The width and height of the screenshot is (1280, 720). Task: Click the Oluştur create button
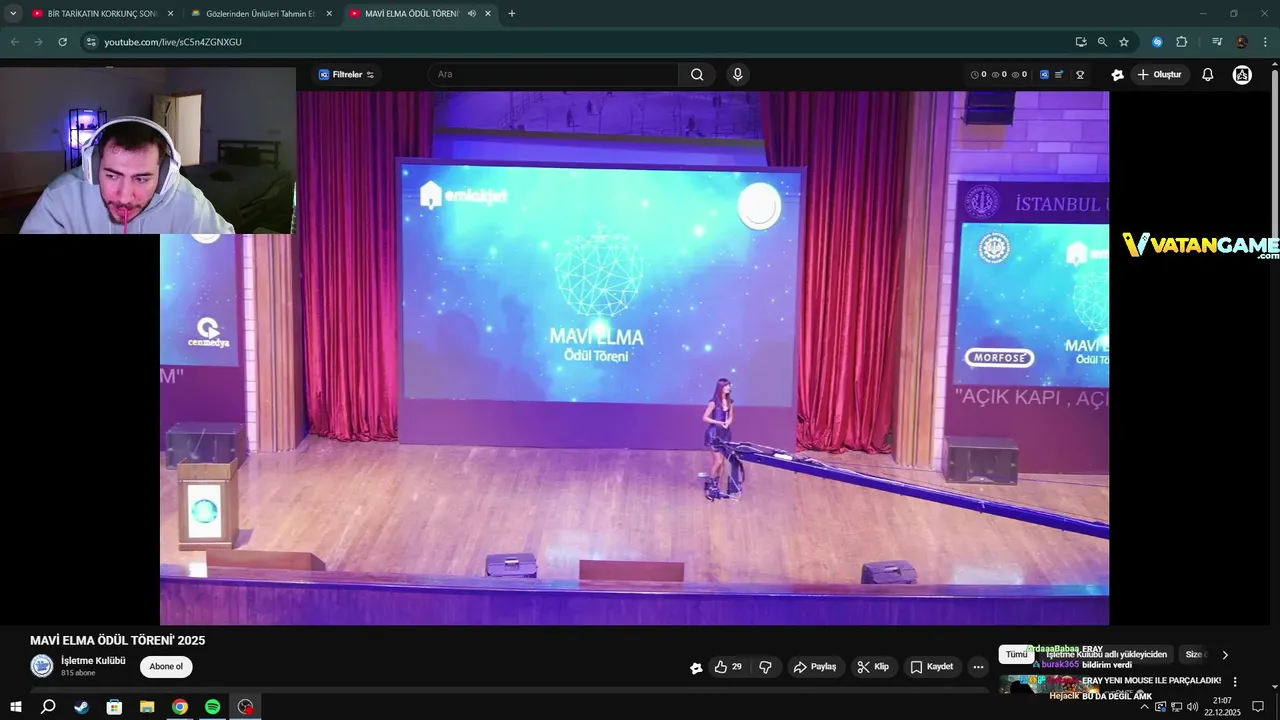1160,75
